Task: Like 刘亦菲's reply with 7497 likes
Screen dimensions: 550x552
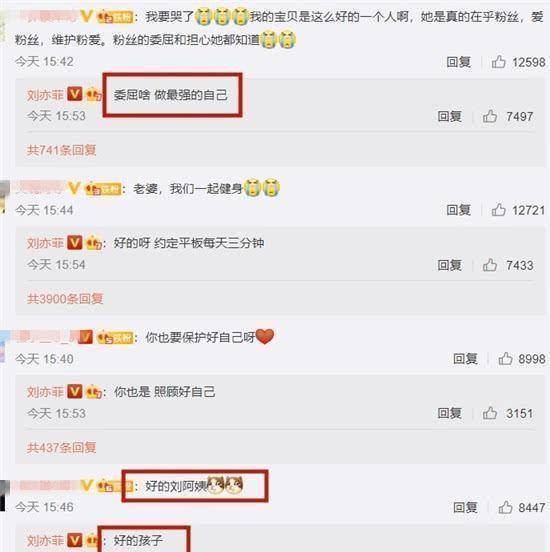Action: coord(490,116)
